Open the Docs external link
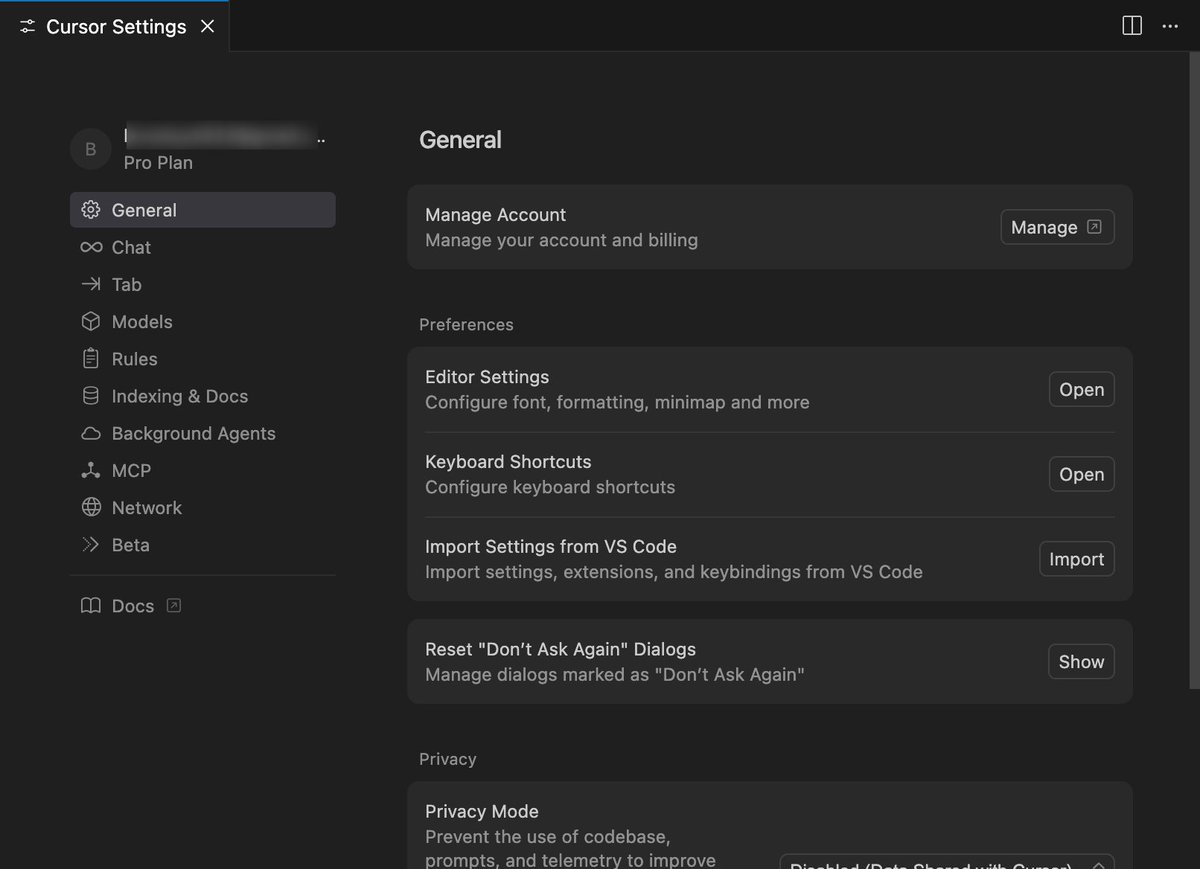This screenshot has height=869, width=1200. click(131, 606)
